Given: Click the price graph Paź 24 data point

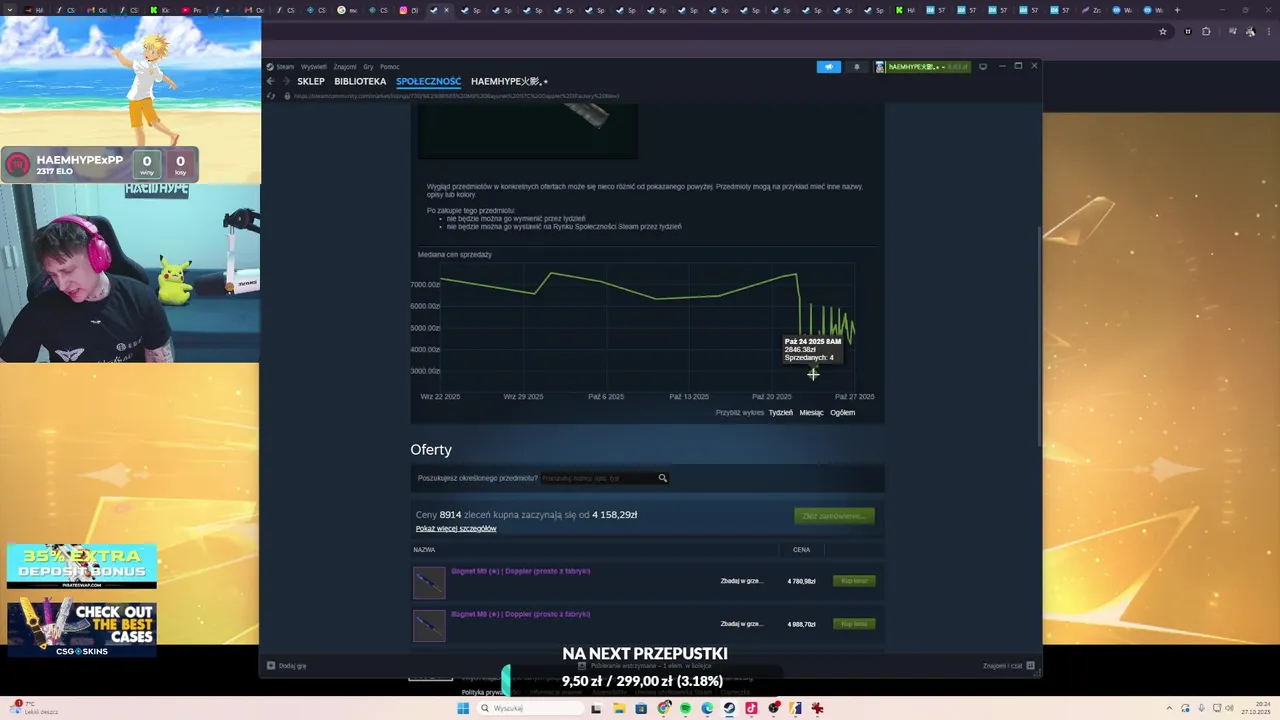Looking at the screenshot, I should [812, 374].
